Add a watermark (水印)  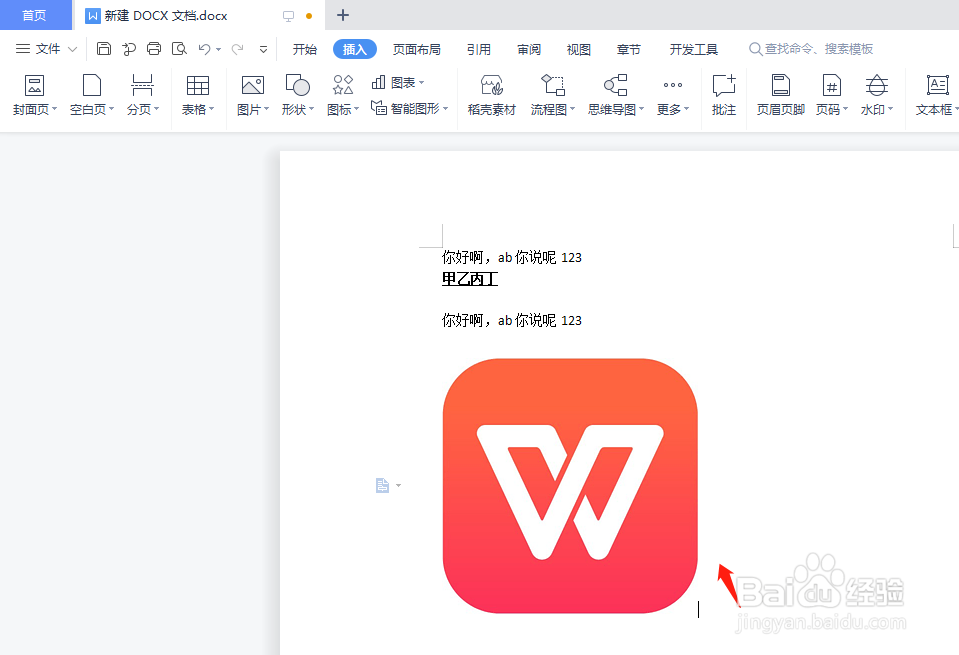(x=876, y=95)
